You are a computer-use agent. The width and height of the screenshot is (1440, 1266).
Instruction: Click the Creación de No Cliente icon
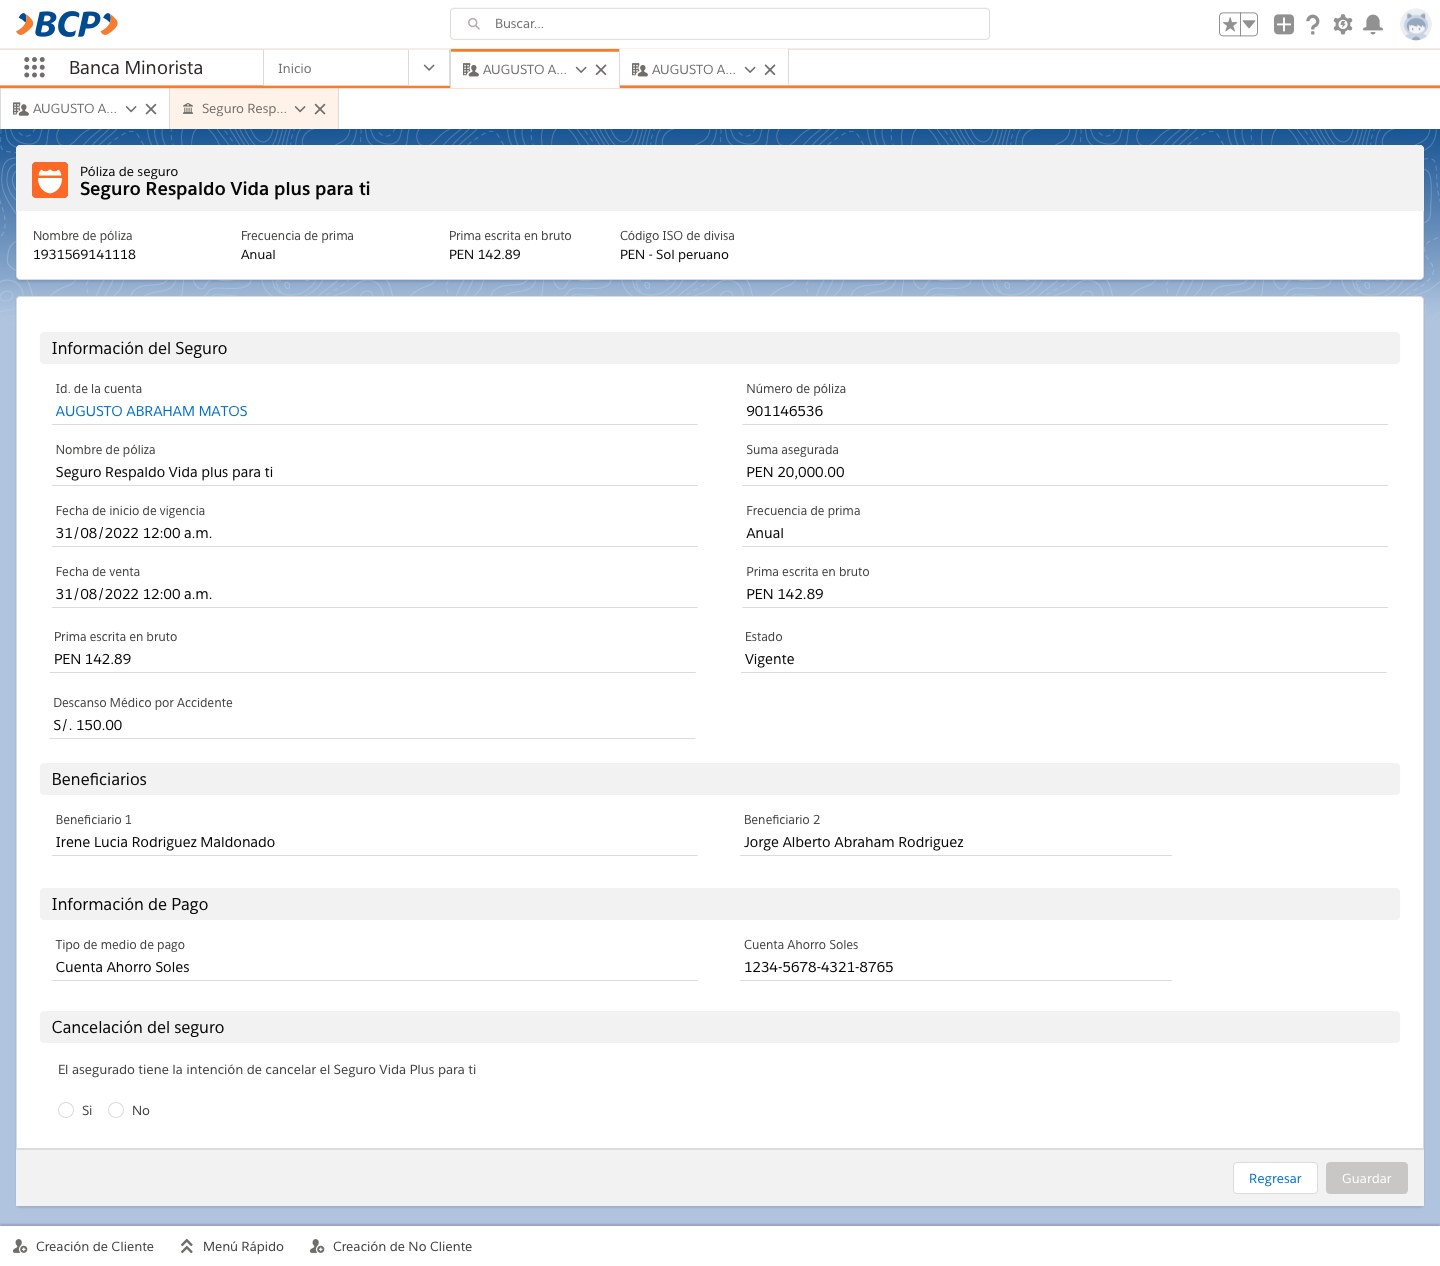coord(317,1246)
